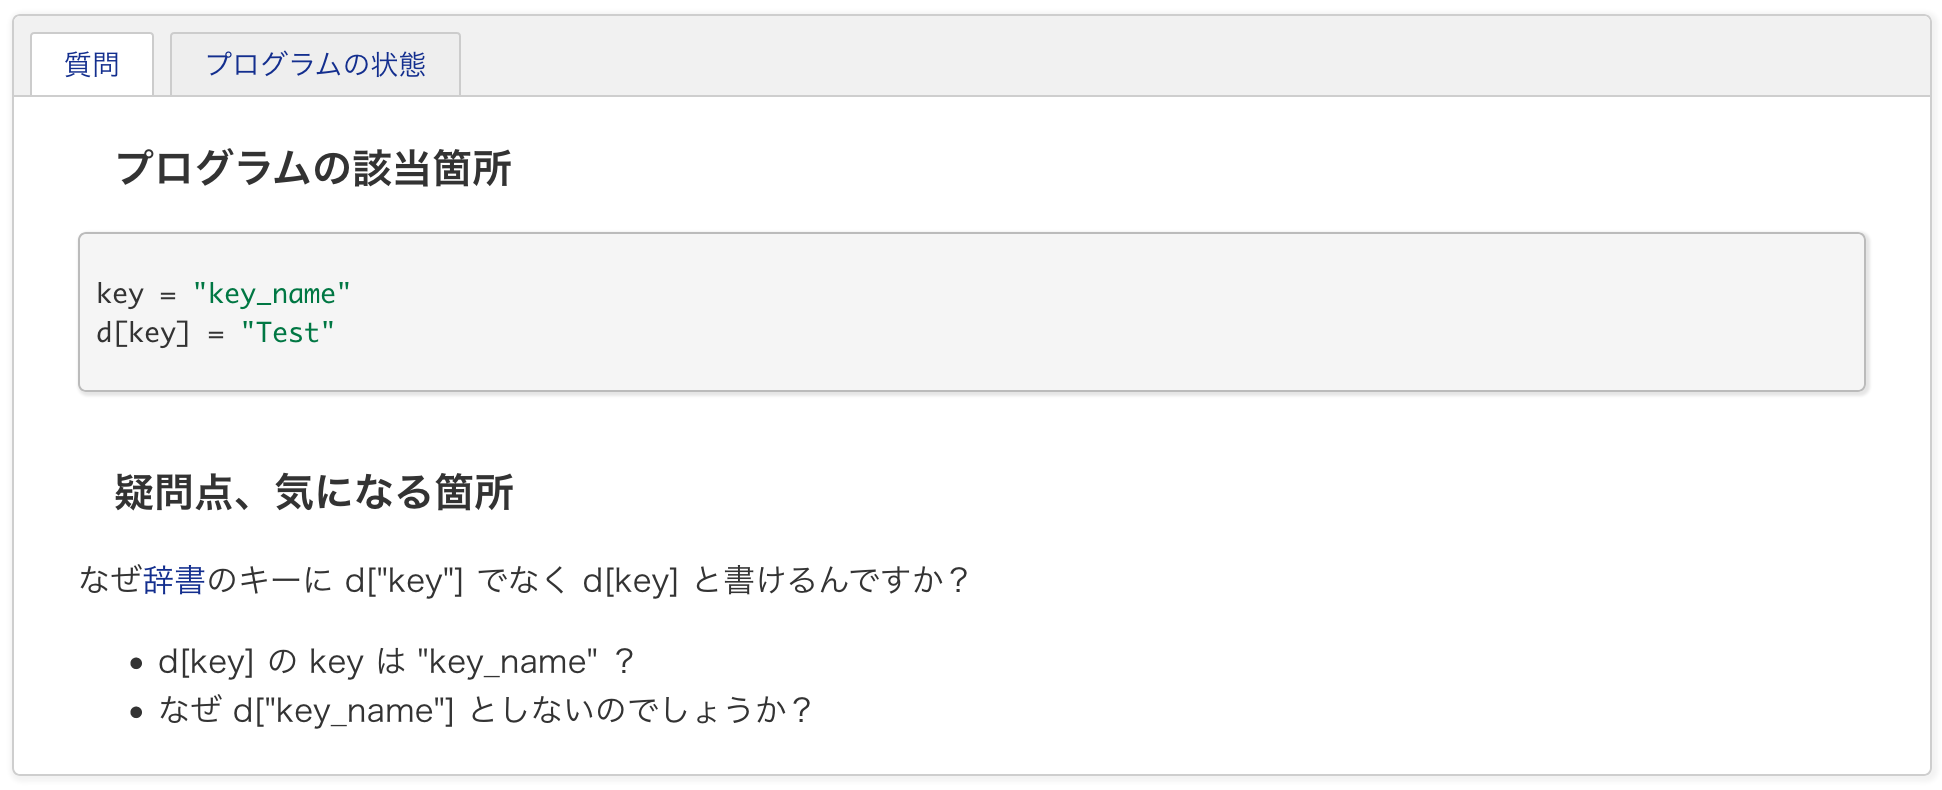Follow the 辞書 link in the question
This screenshot has height=790, width=1942.
[174, 580]
